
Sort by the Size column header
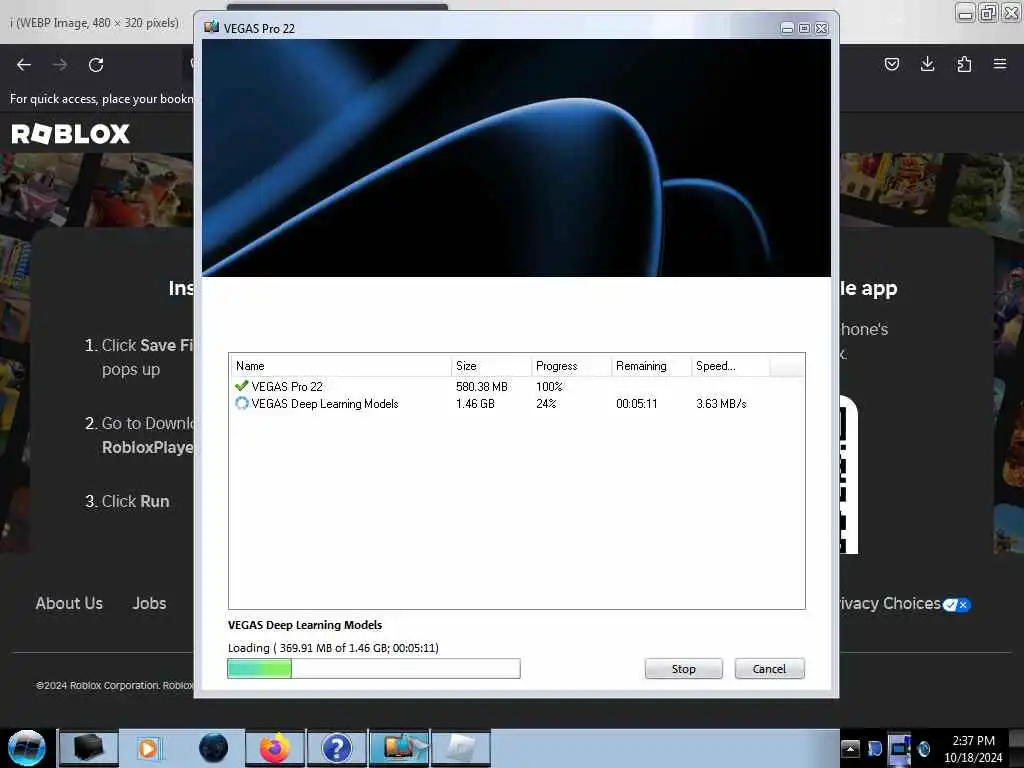[x=491, y=366]
